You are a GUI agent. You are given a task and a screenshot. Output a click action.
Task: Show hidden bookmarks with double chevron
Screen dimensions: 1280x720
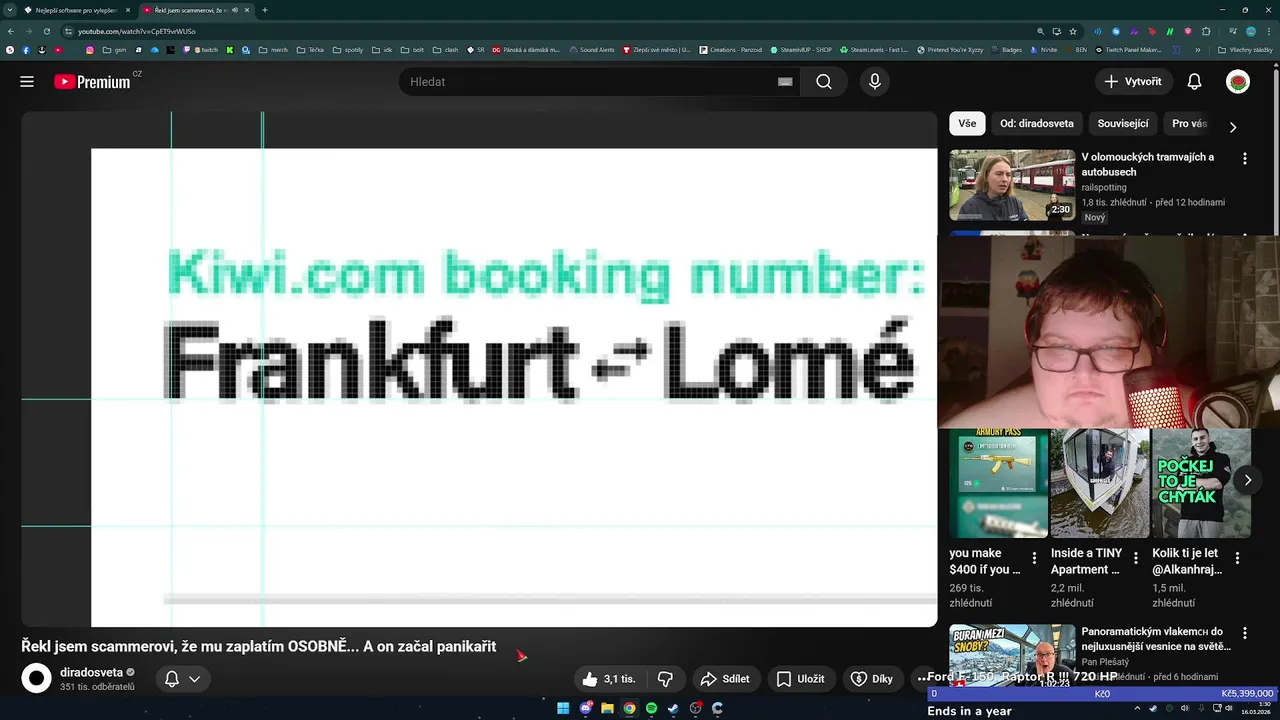[x=1198, y=50]
